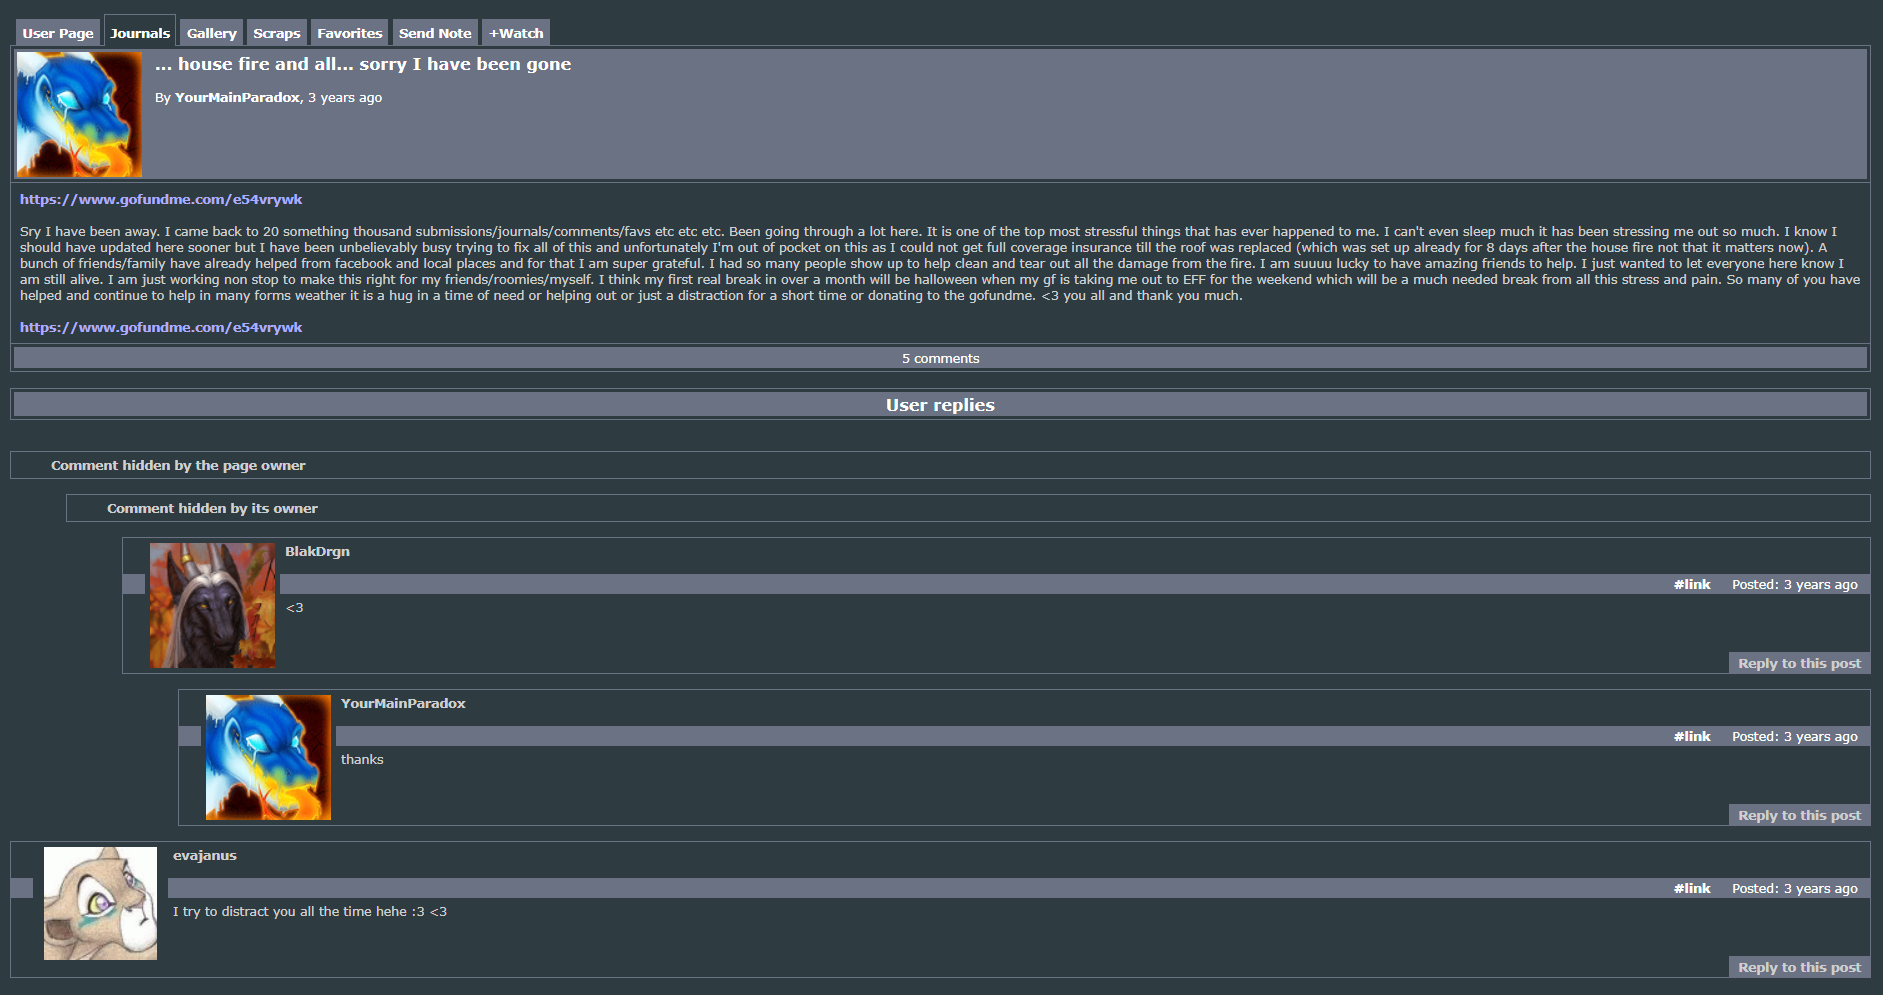Click "Posted: 3 years ago" on the thanks comment
Viewport: 1883px width, 995px height.
tap(1794, 736)
